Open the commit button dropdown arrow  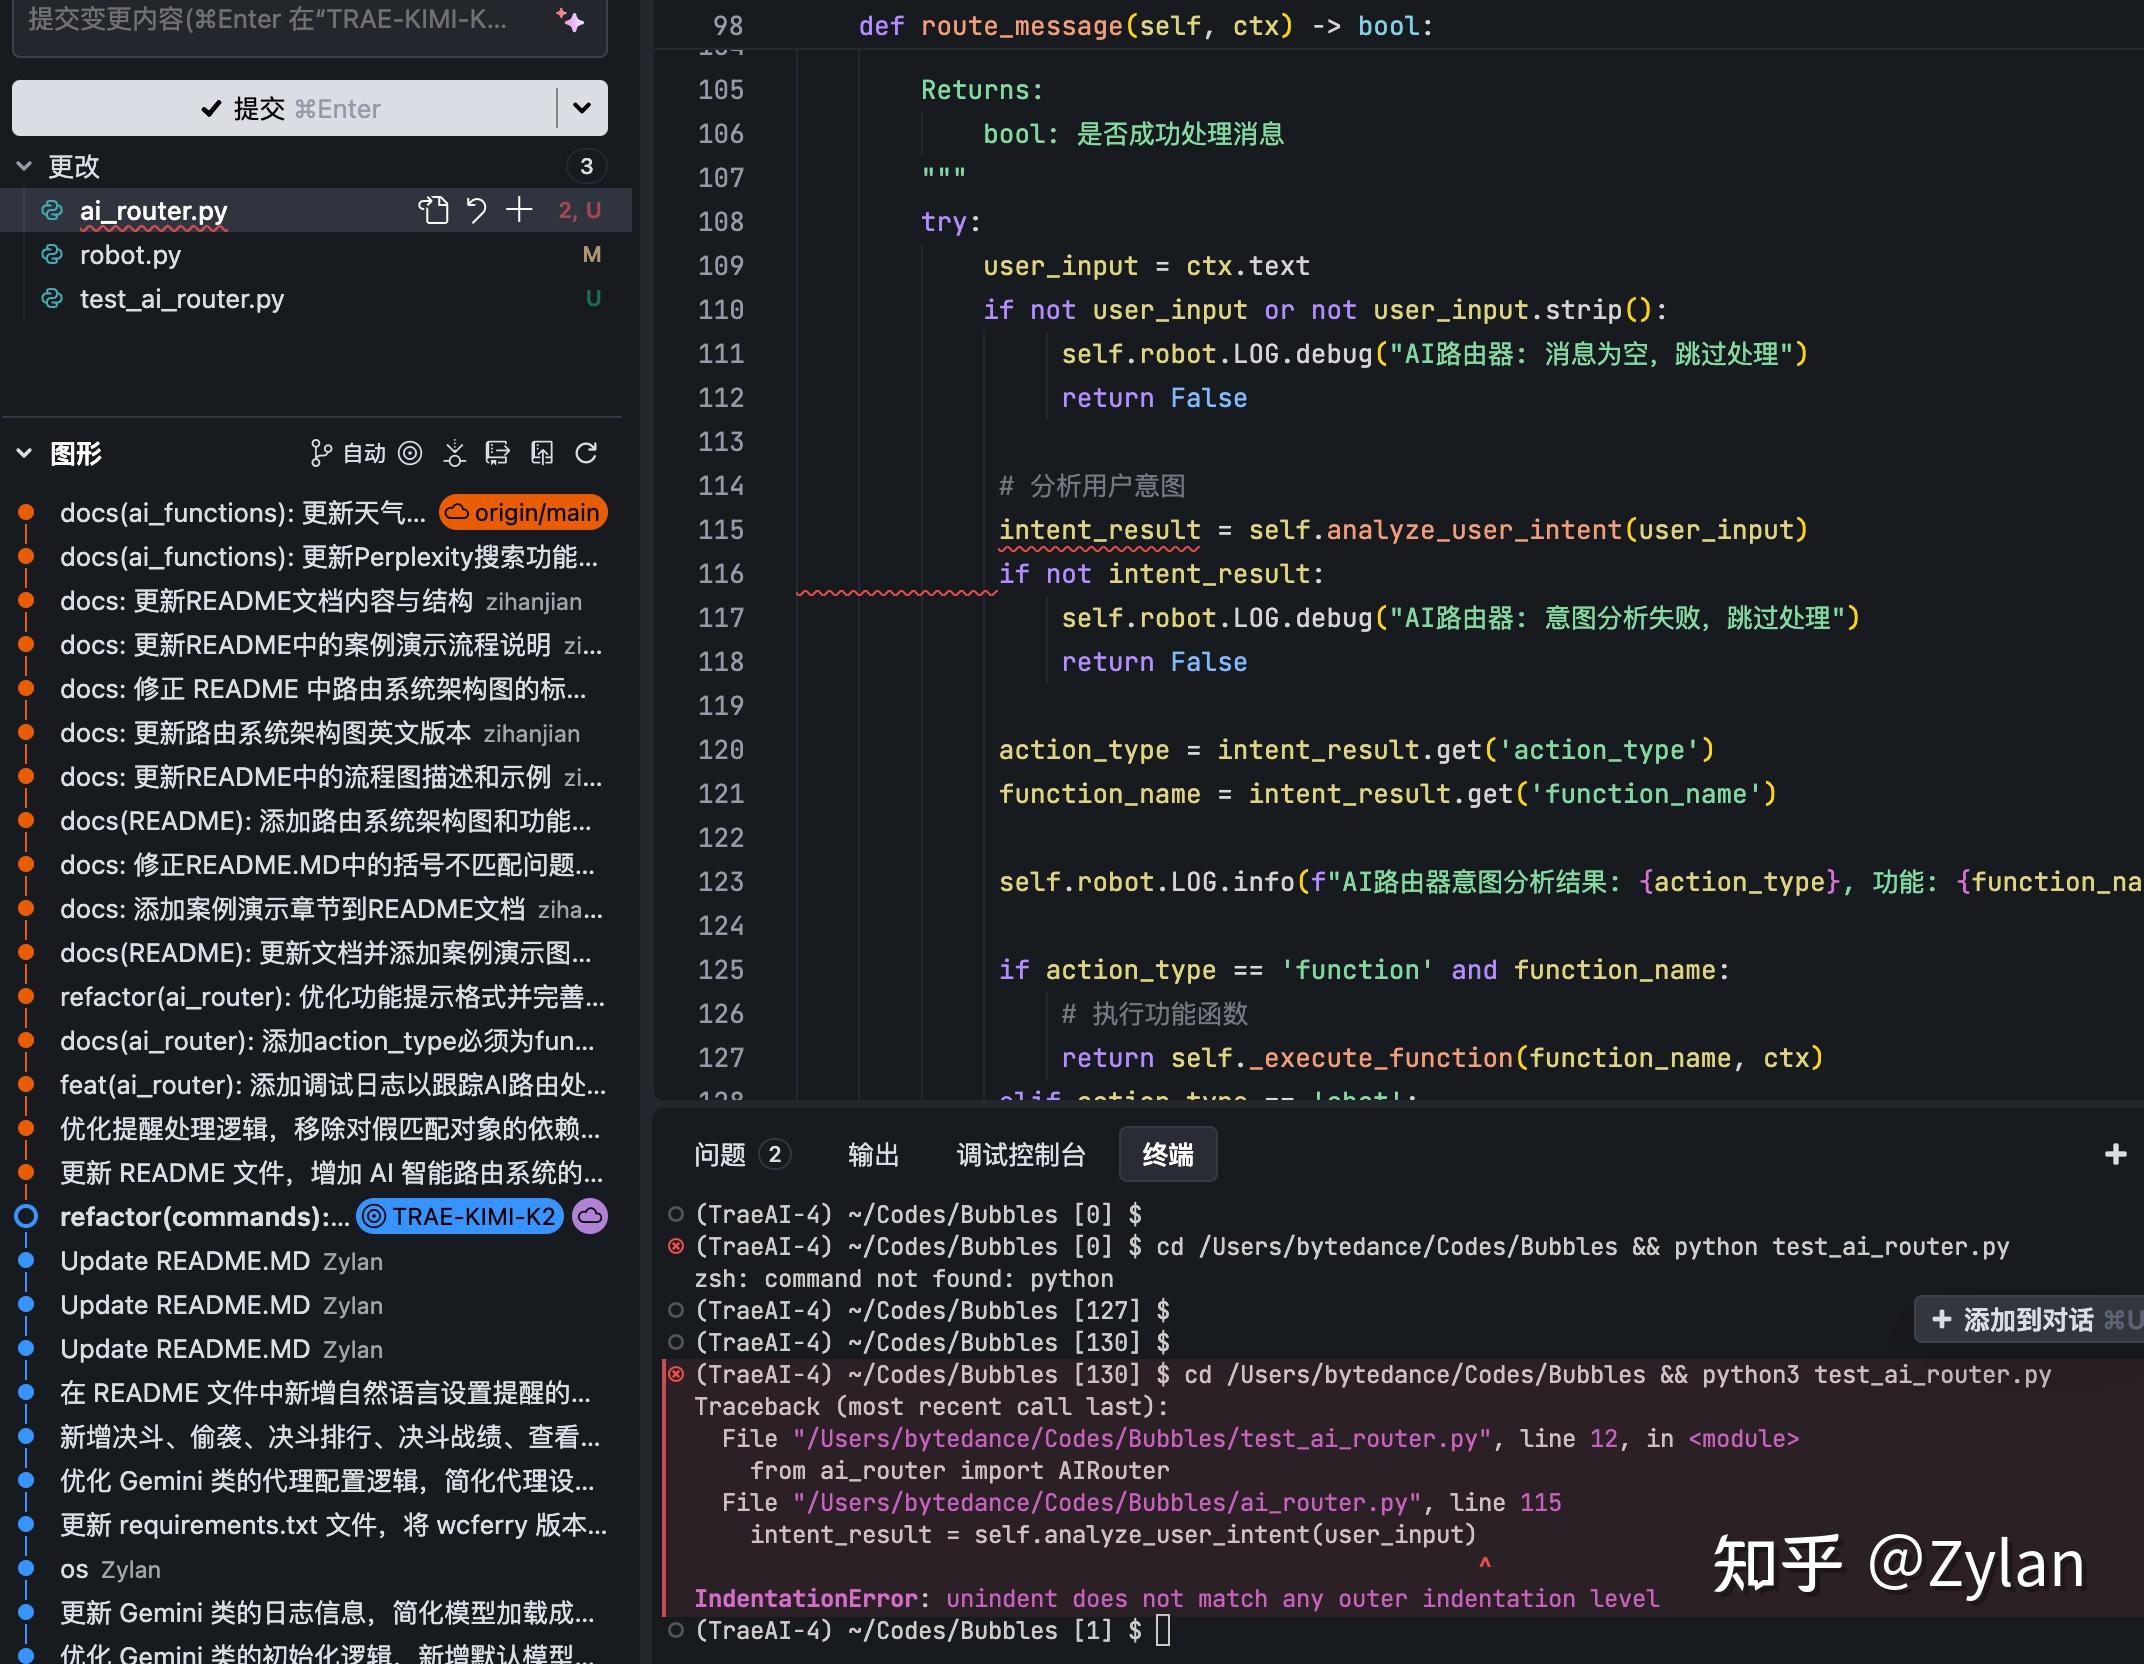[x=582, y=108]
